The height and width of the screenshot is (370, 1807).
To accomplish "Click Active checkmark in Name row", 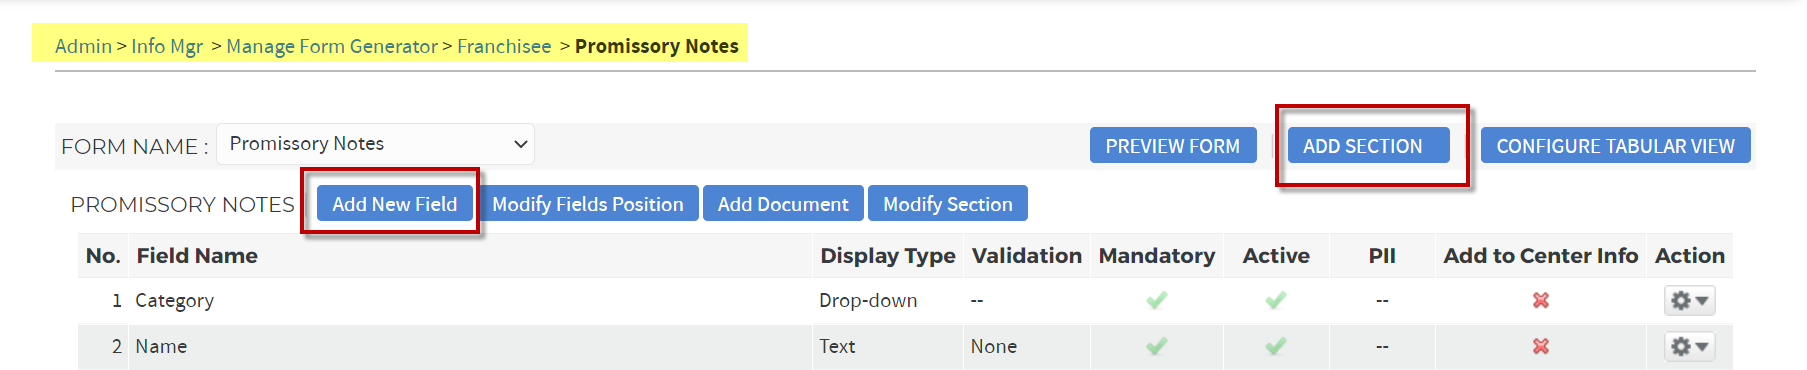I will tap(1276, 346).
